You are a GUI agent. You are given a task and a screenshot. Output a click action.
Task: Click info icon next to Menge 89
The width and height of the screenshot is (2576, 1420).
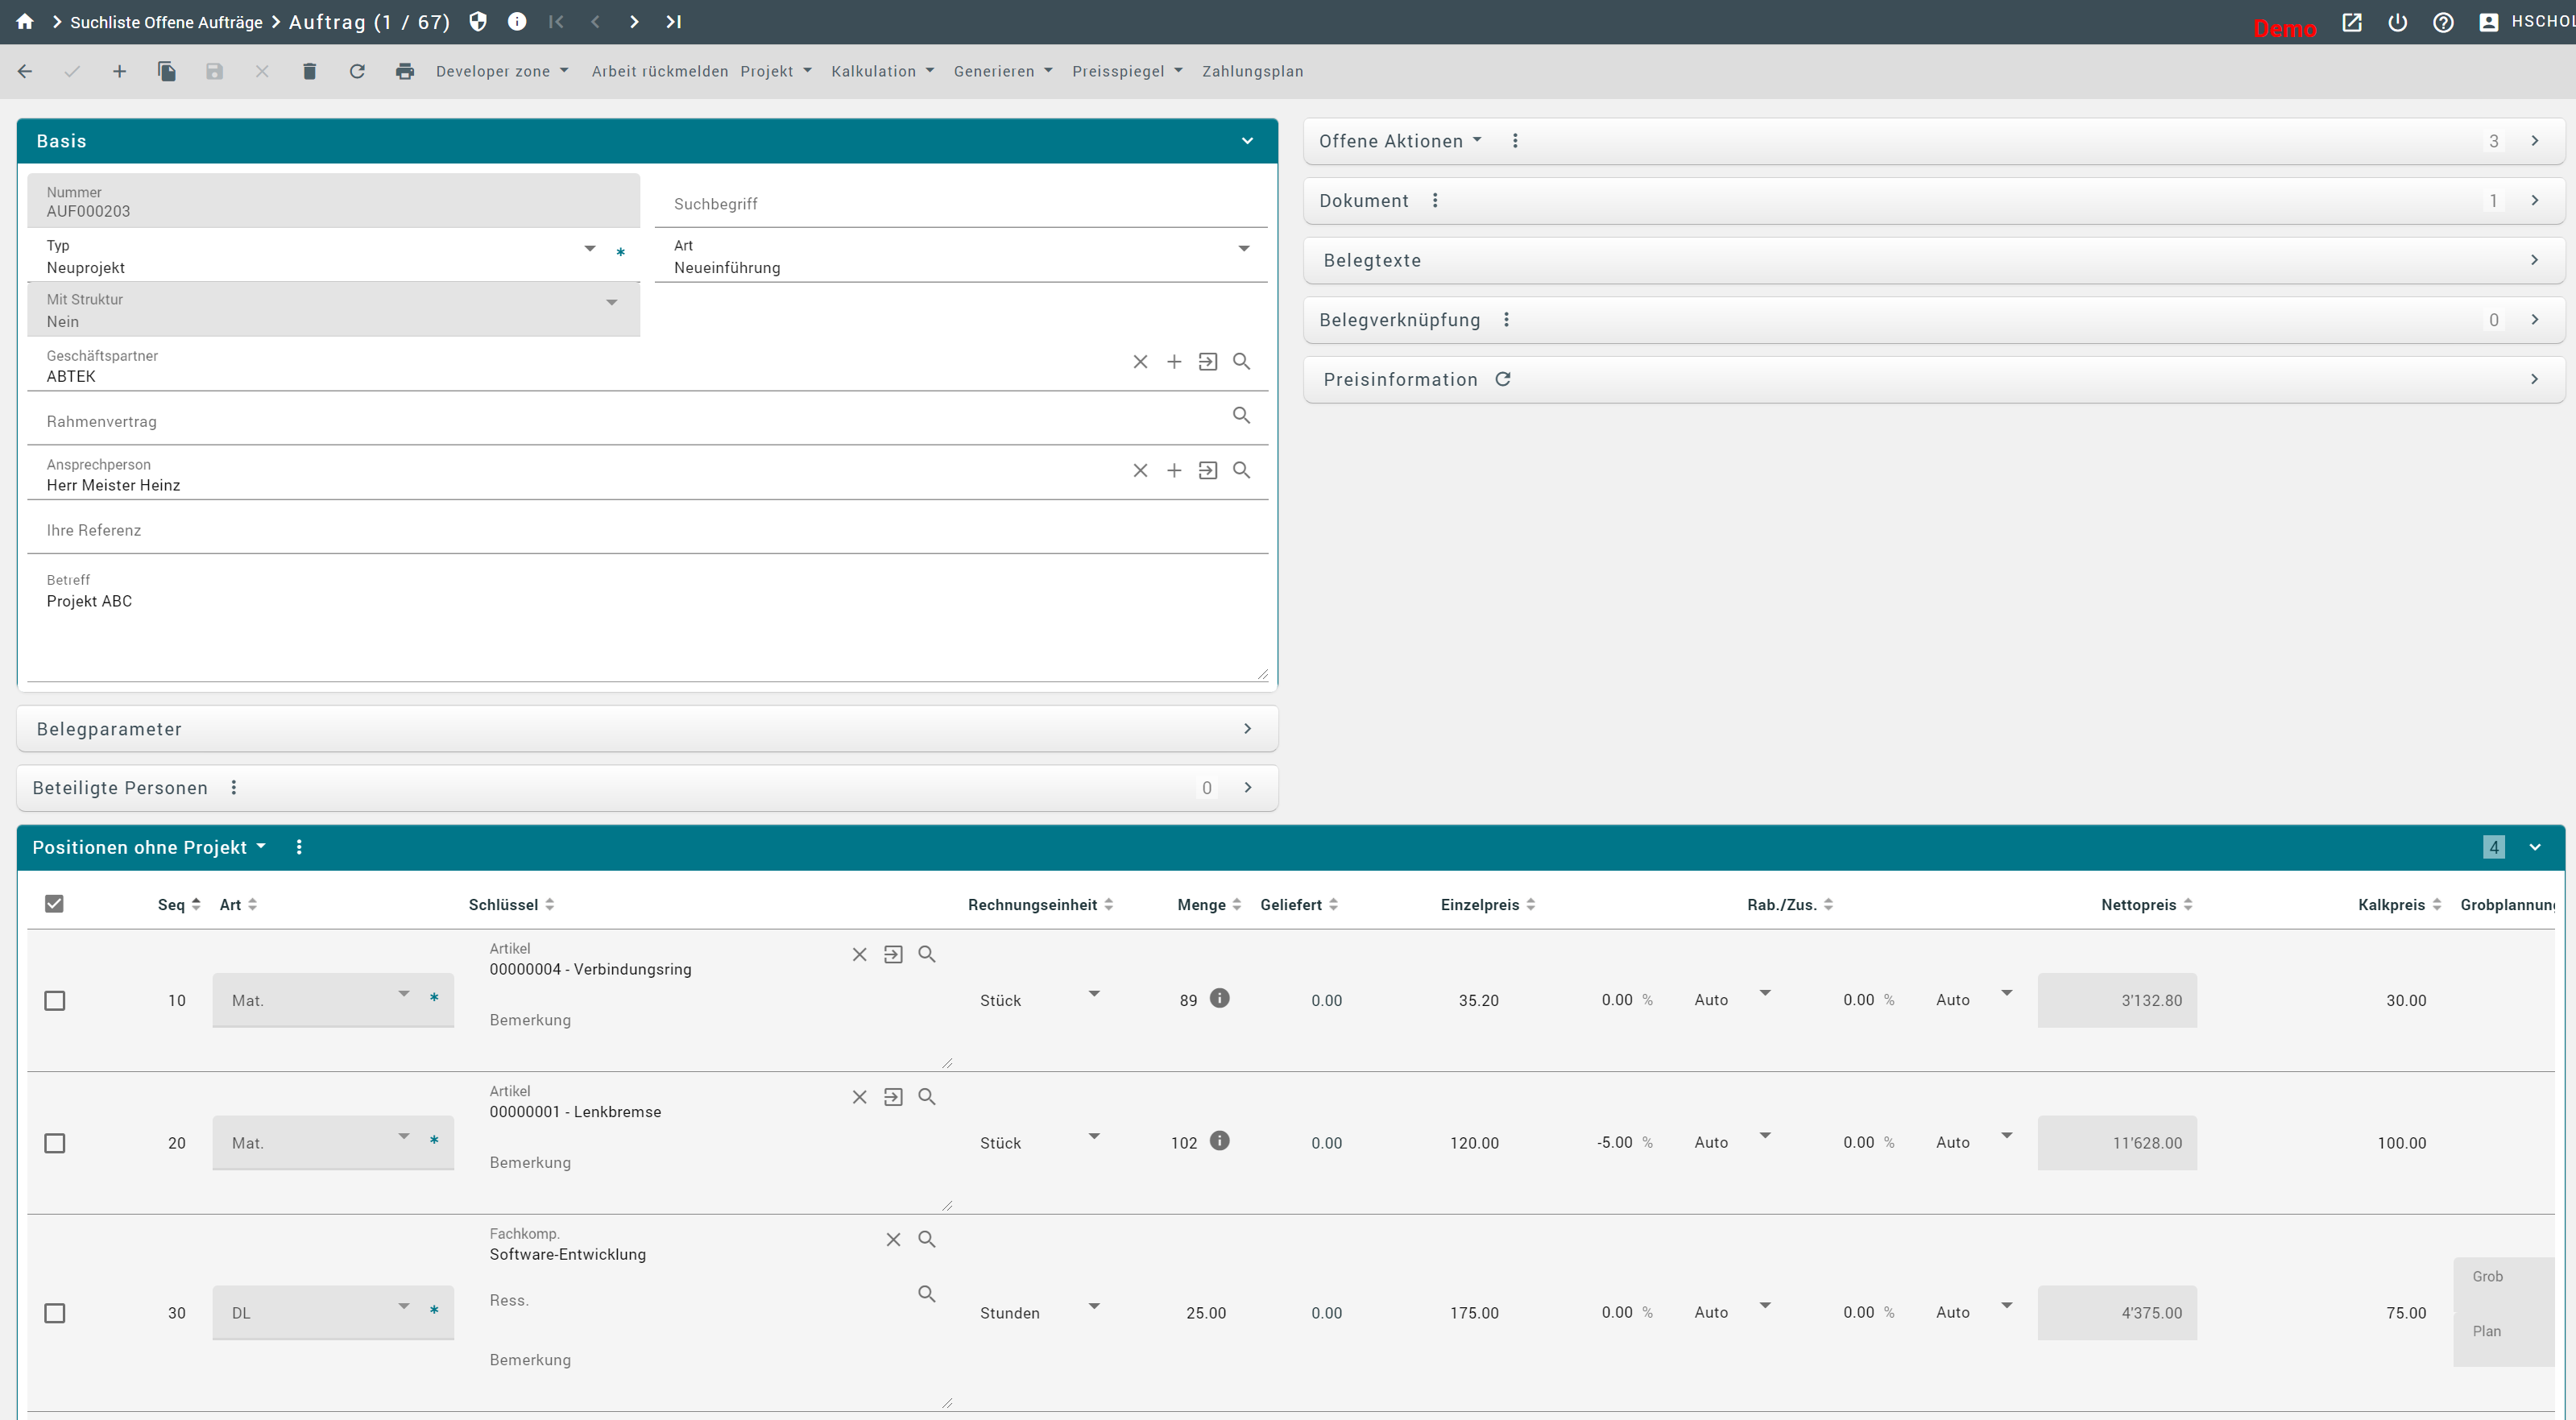pos(1219,998)
